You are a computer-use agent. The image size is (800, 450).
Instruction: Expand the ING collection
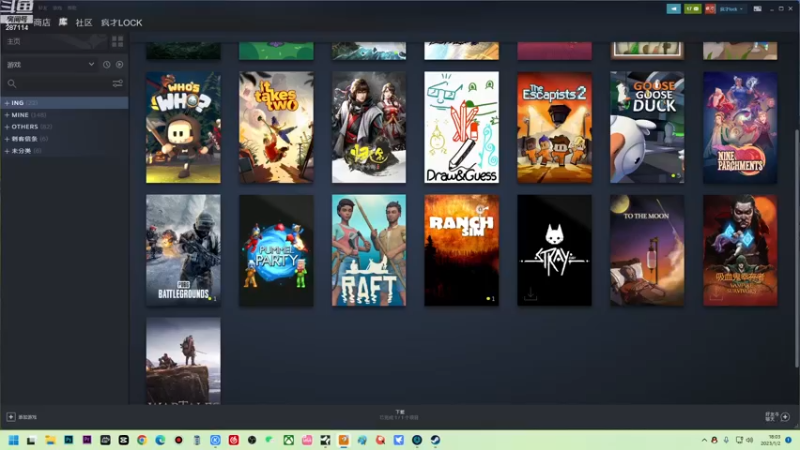coord(64,103)
